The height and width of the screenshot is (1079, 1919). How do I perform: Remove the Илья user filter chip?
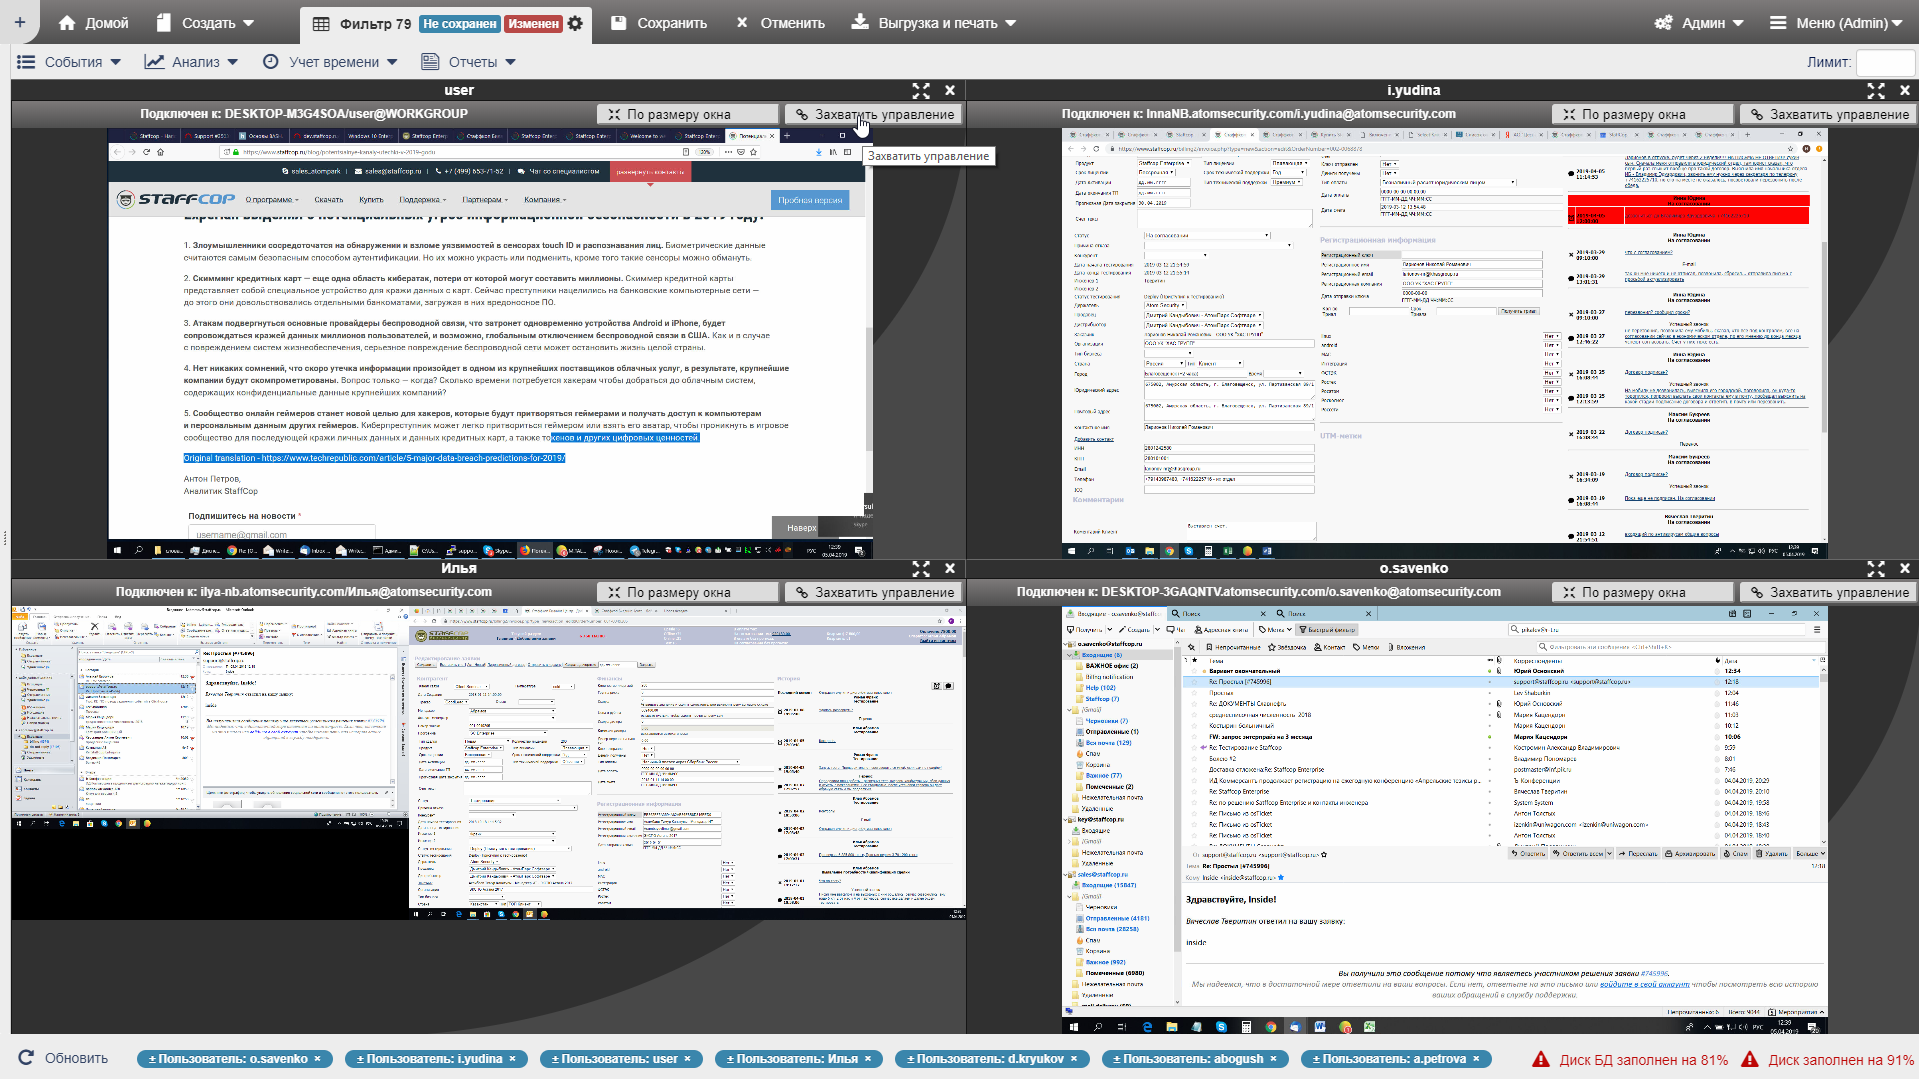(868, 1059)
